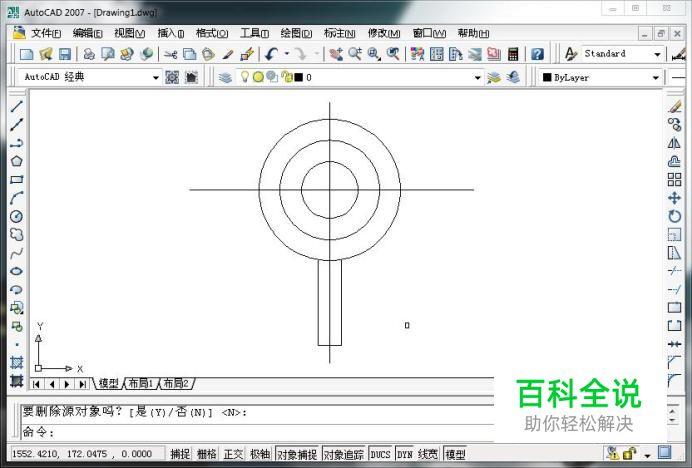Open the 修改(M) menu
Image resolution: width=692 pixels, height=468 pixels.
coord(384,33)
